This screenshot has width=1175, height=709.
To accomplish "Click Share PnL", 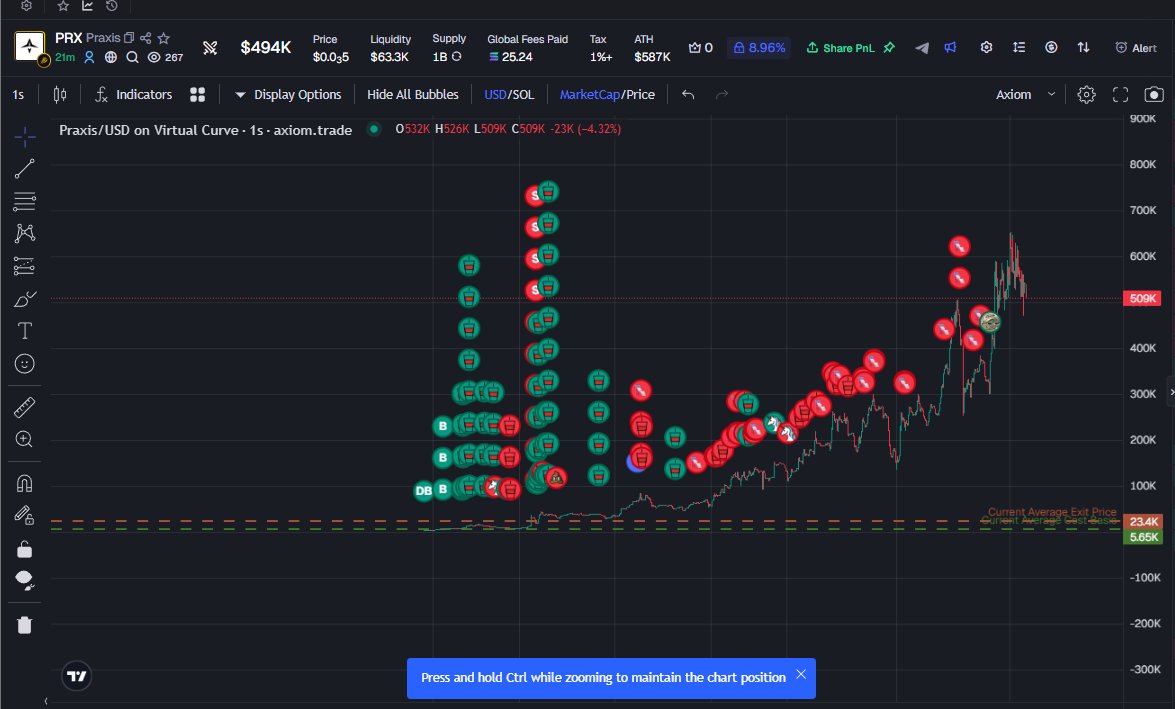I will 841,48.
